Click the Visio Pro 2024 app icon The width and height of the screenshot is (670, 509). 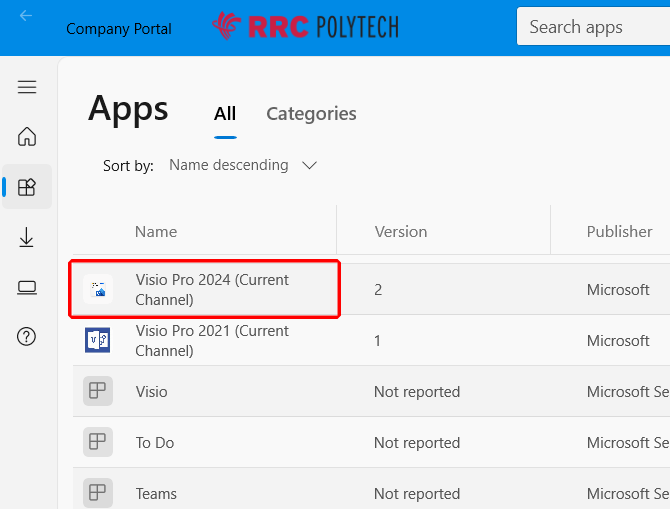pyautogui.click(x=98, y=290)
